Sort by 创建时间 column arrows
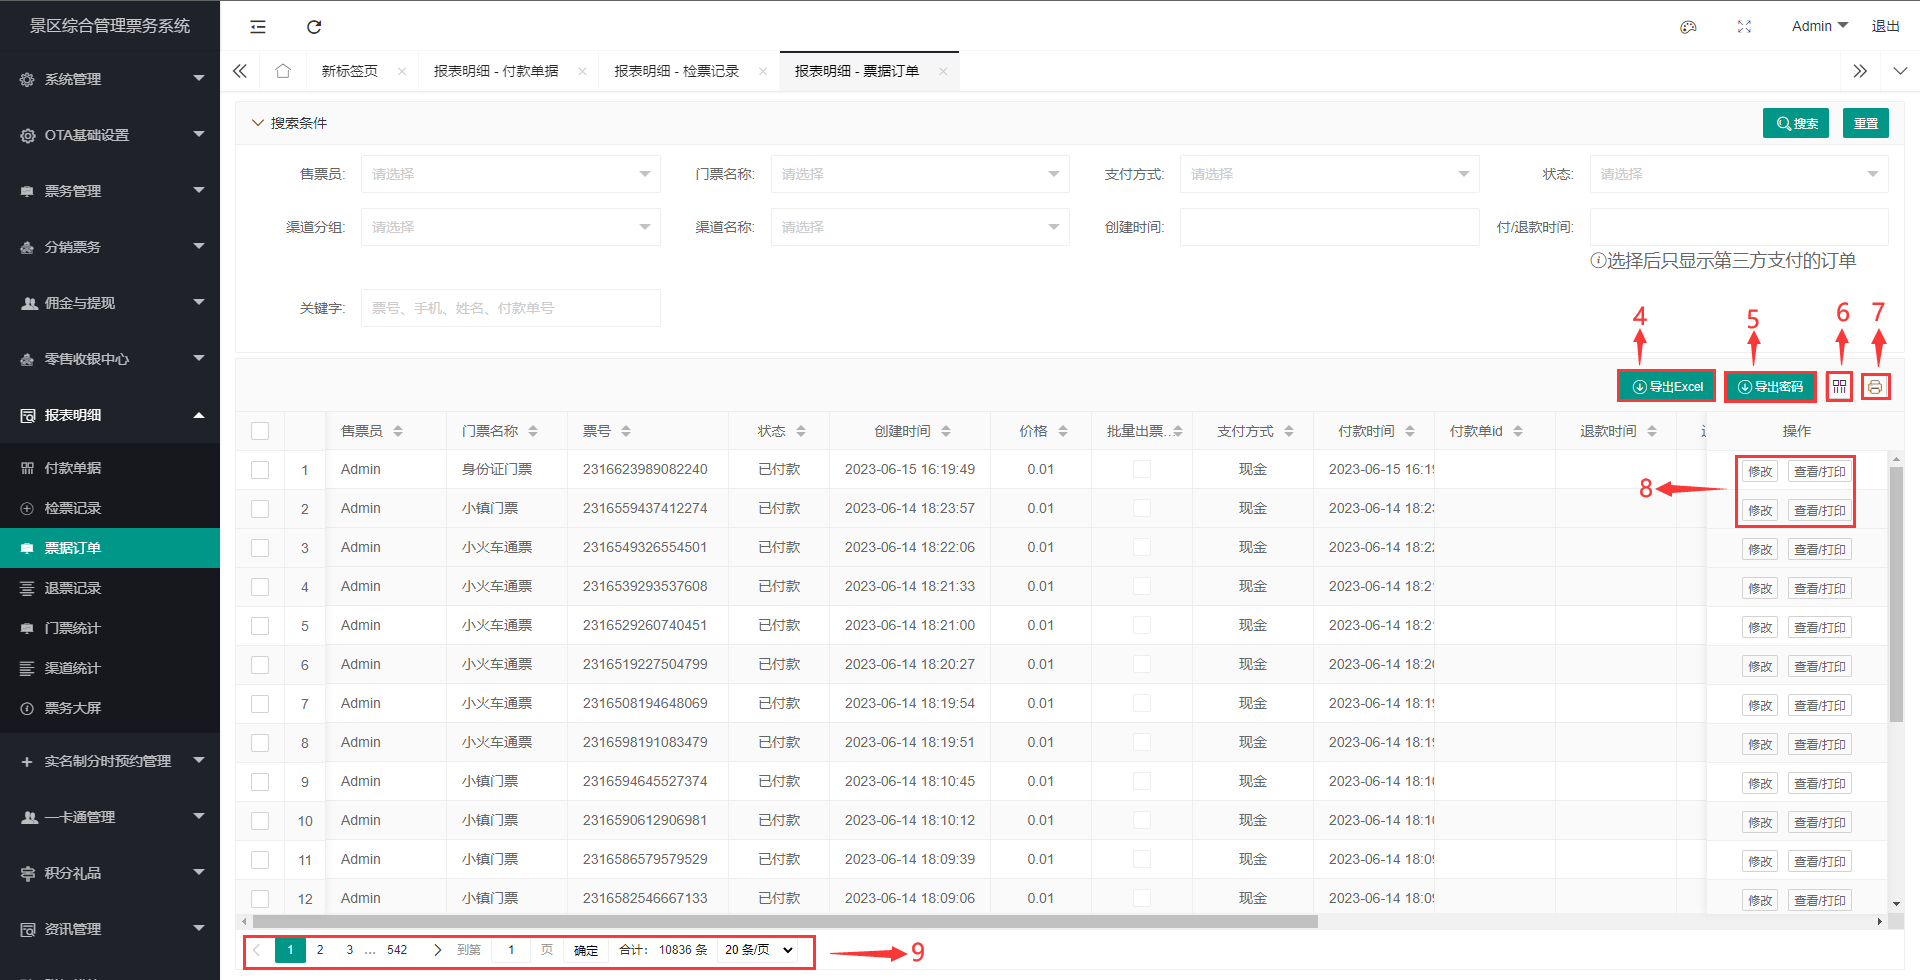1920x980 pixels. point(946,431)
